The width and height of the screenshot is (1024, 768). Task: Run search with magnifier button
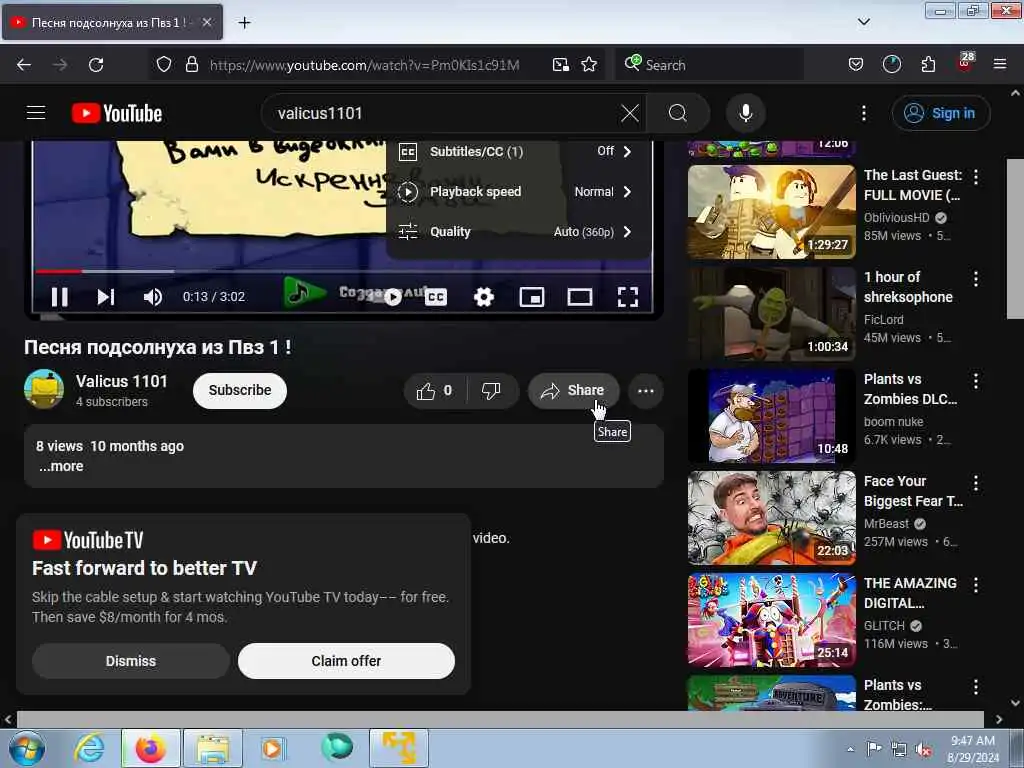(x=678, y=113)
